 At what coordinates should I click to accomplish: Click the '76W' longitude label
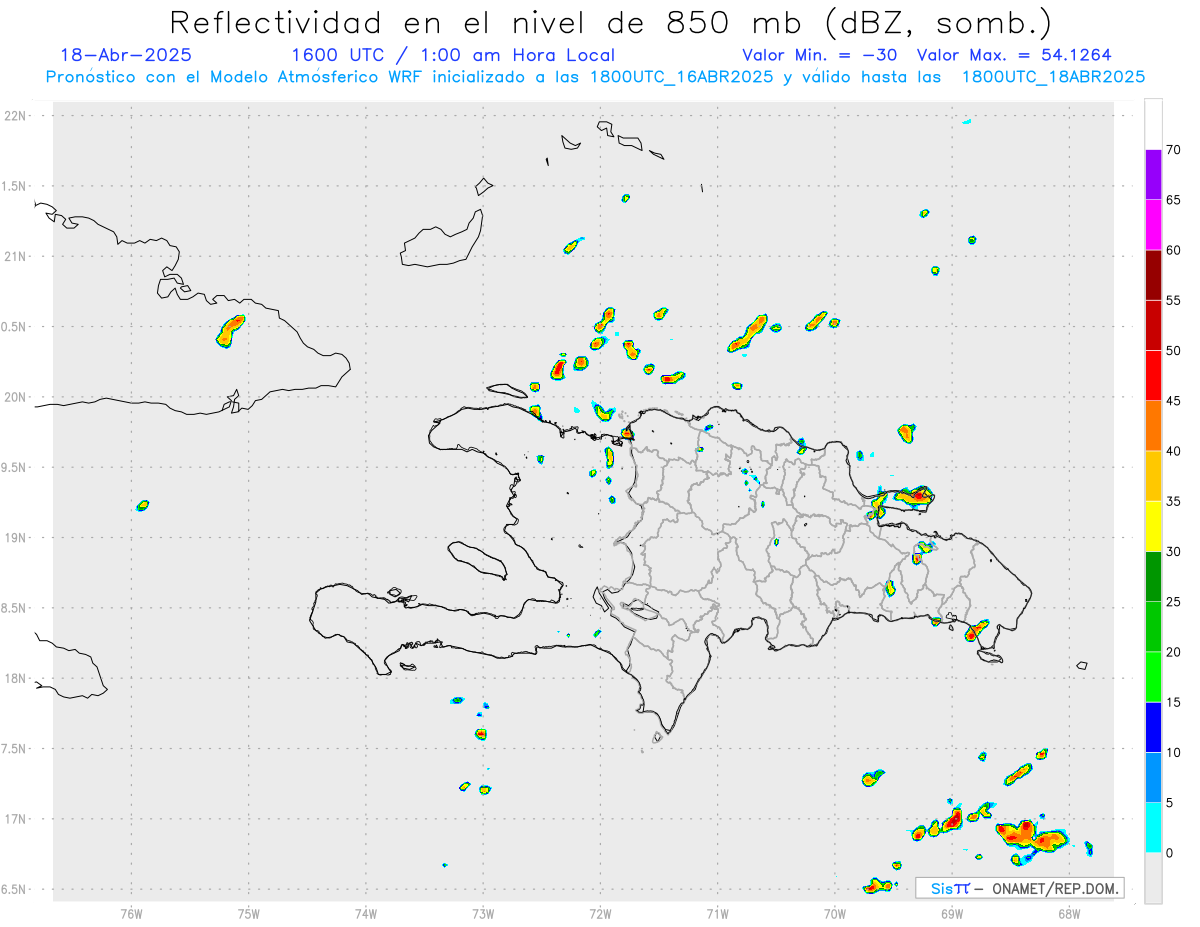tap(131, 912)
